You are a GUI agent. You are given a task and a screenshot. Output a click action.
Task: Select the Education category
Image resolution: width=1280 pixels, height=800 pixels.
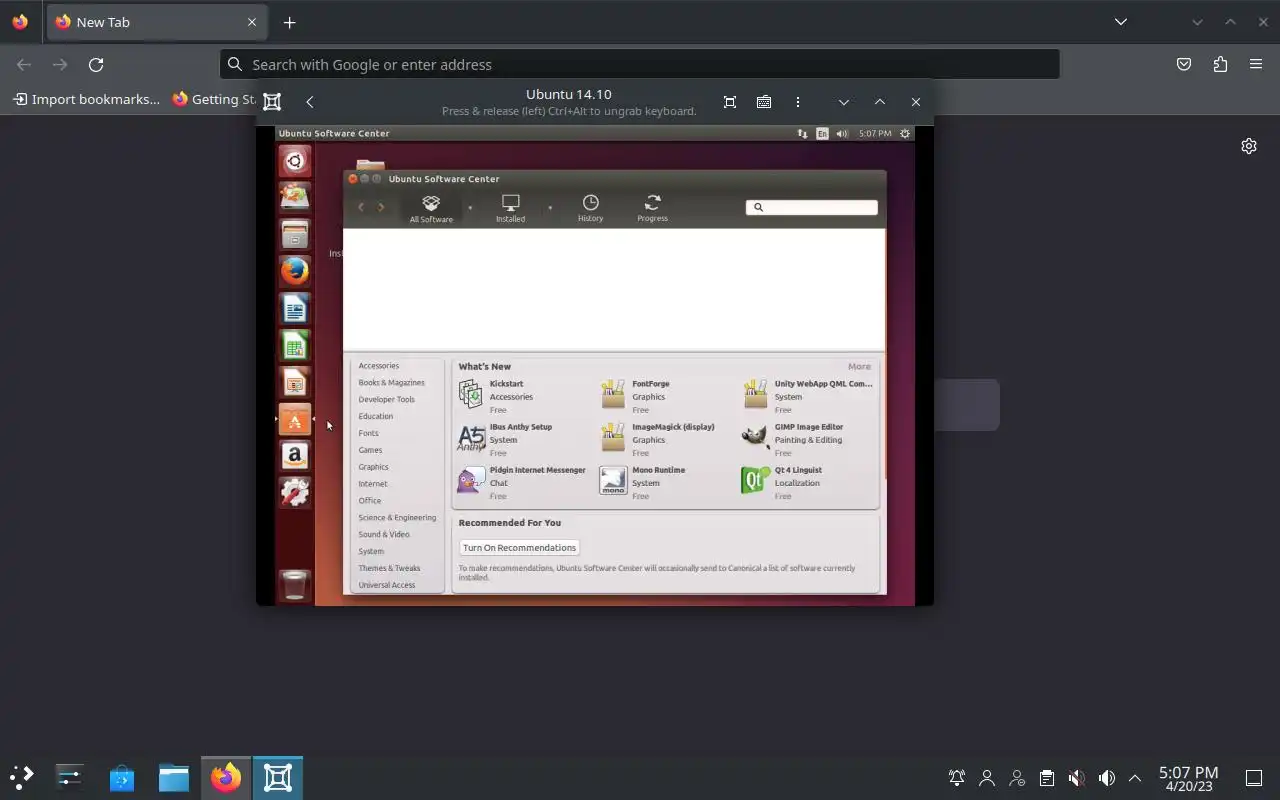point(376,416)
